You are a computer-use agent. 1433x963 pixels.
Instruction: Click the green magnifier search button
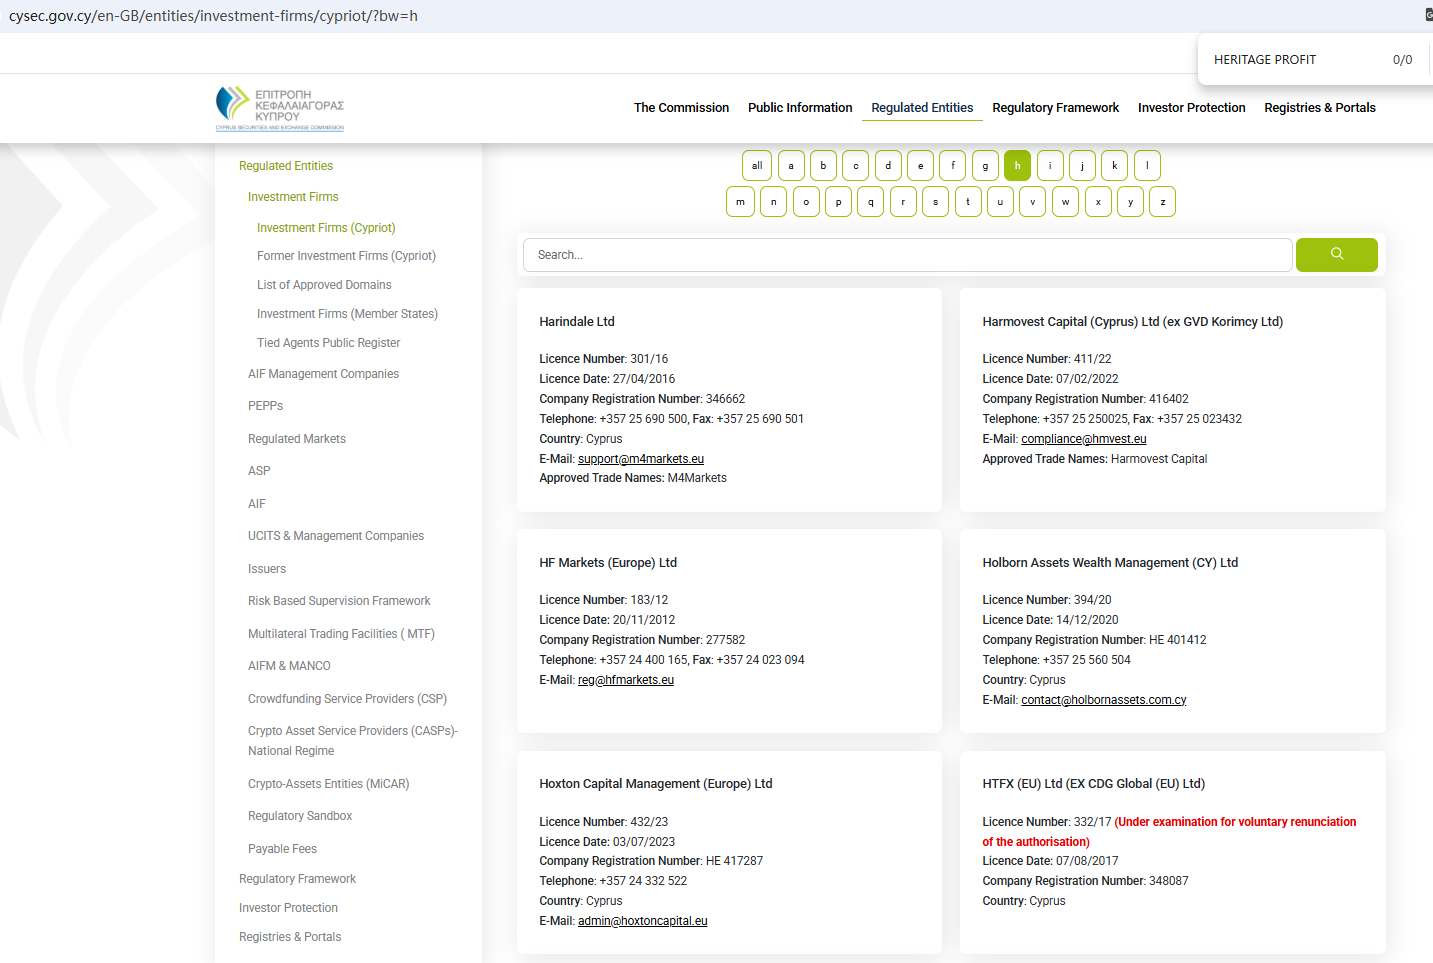1336,255
